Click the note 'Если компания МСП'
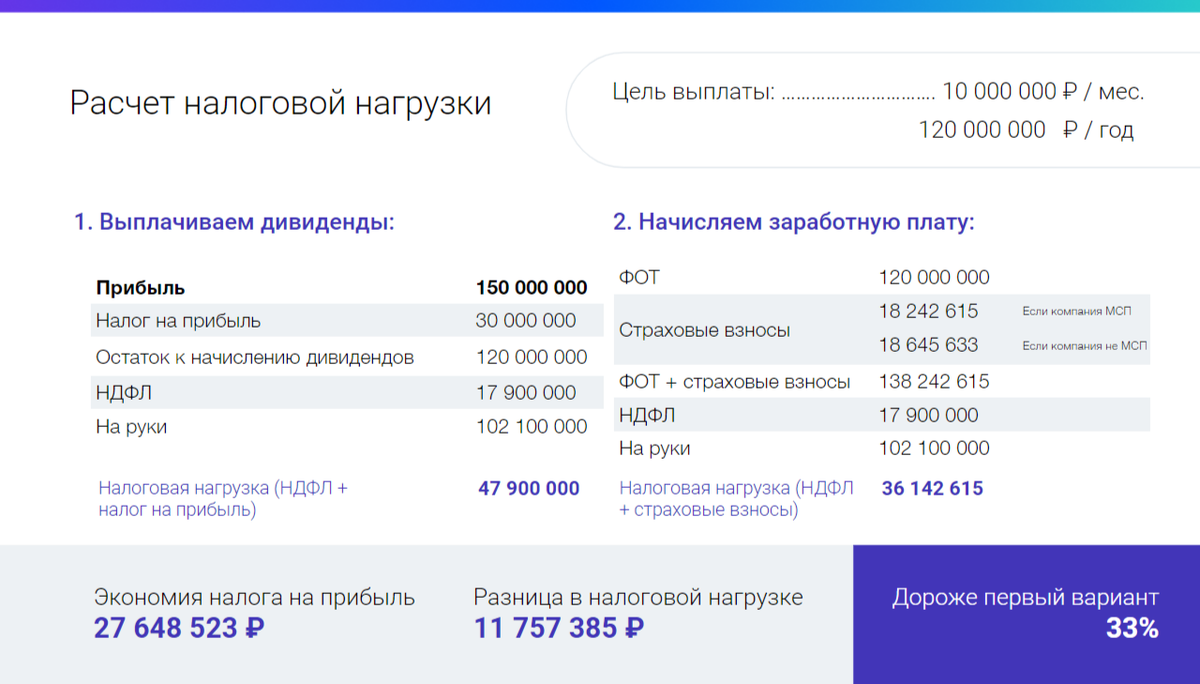Viewport: 1200px width, 684px height. [1077, 312]
